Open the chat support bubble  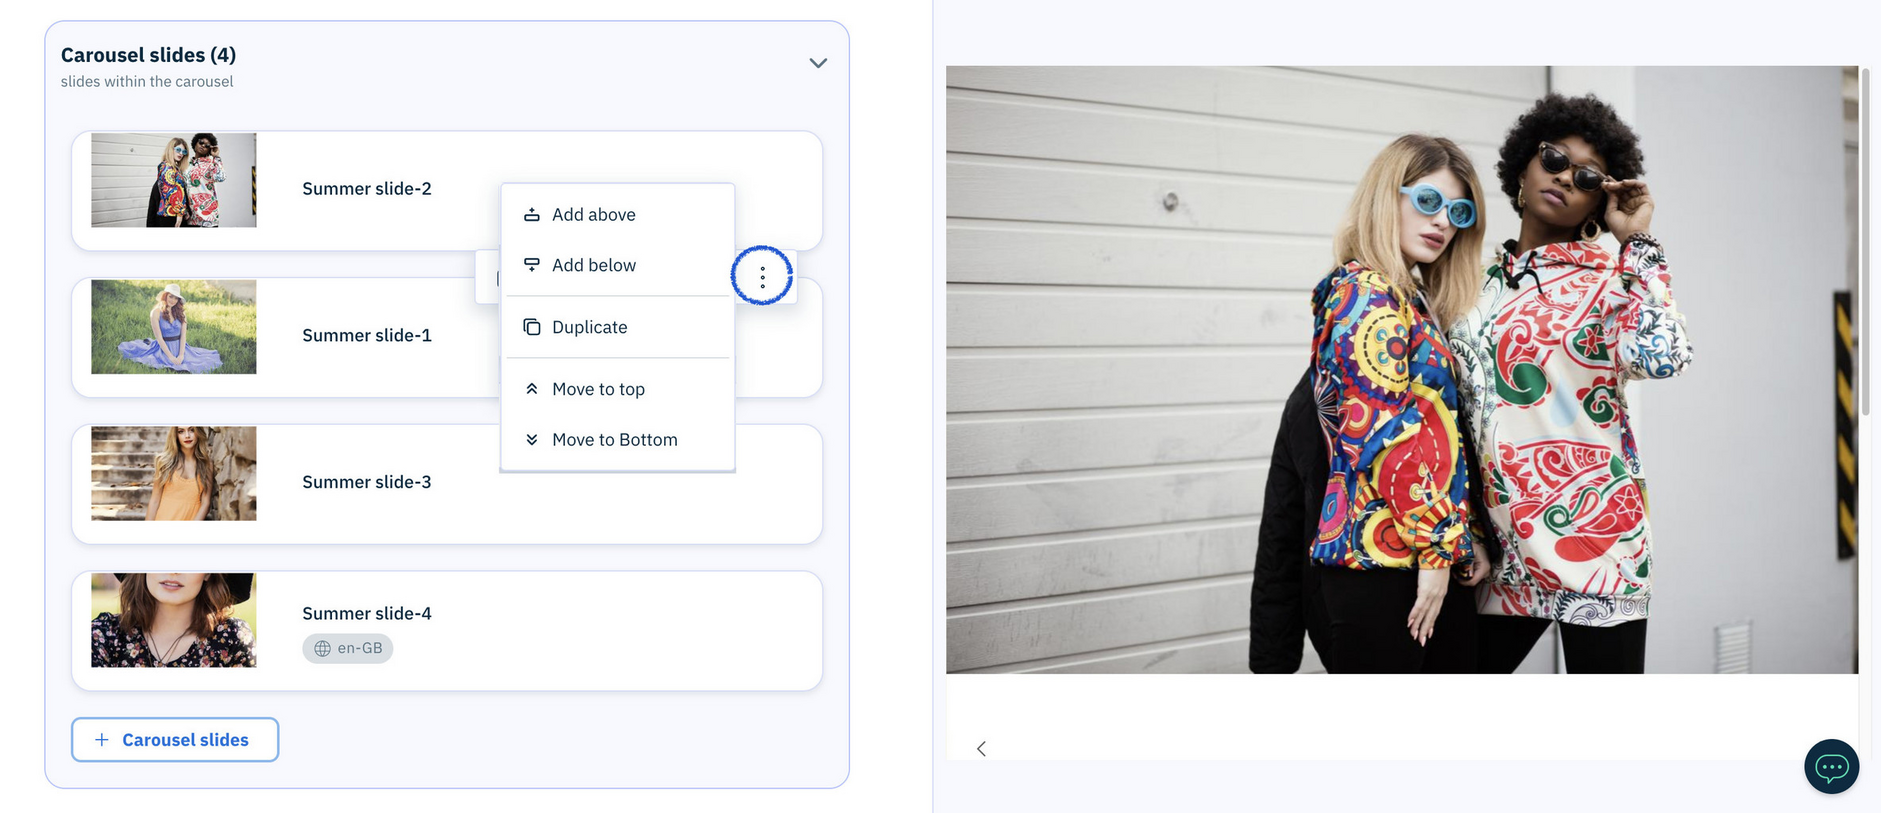coord(1831,767)
